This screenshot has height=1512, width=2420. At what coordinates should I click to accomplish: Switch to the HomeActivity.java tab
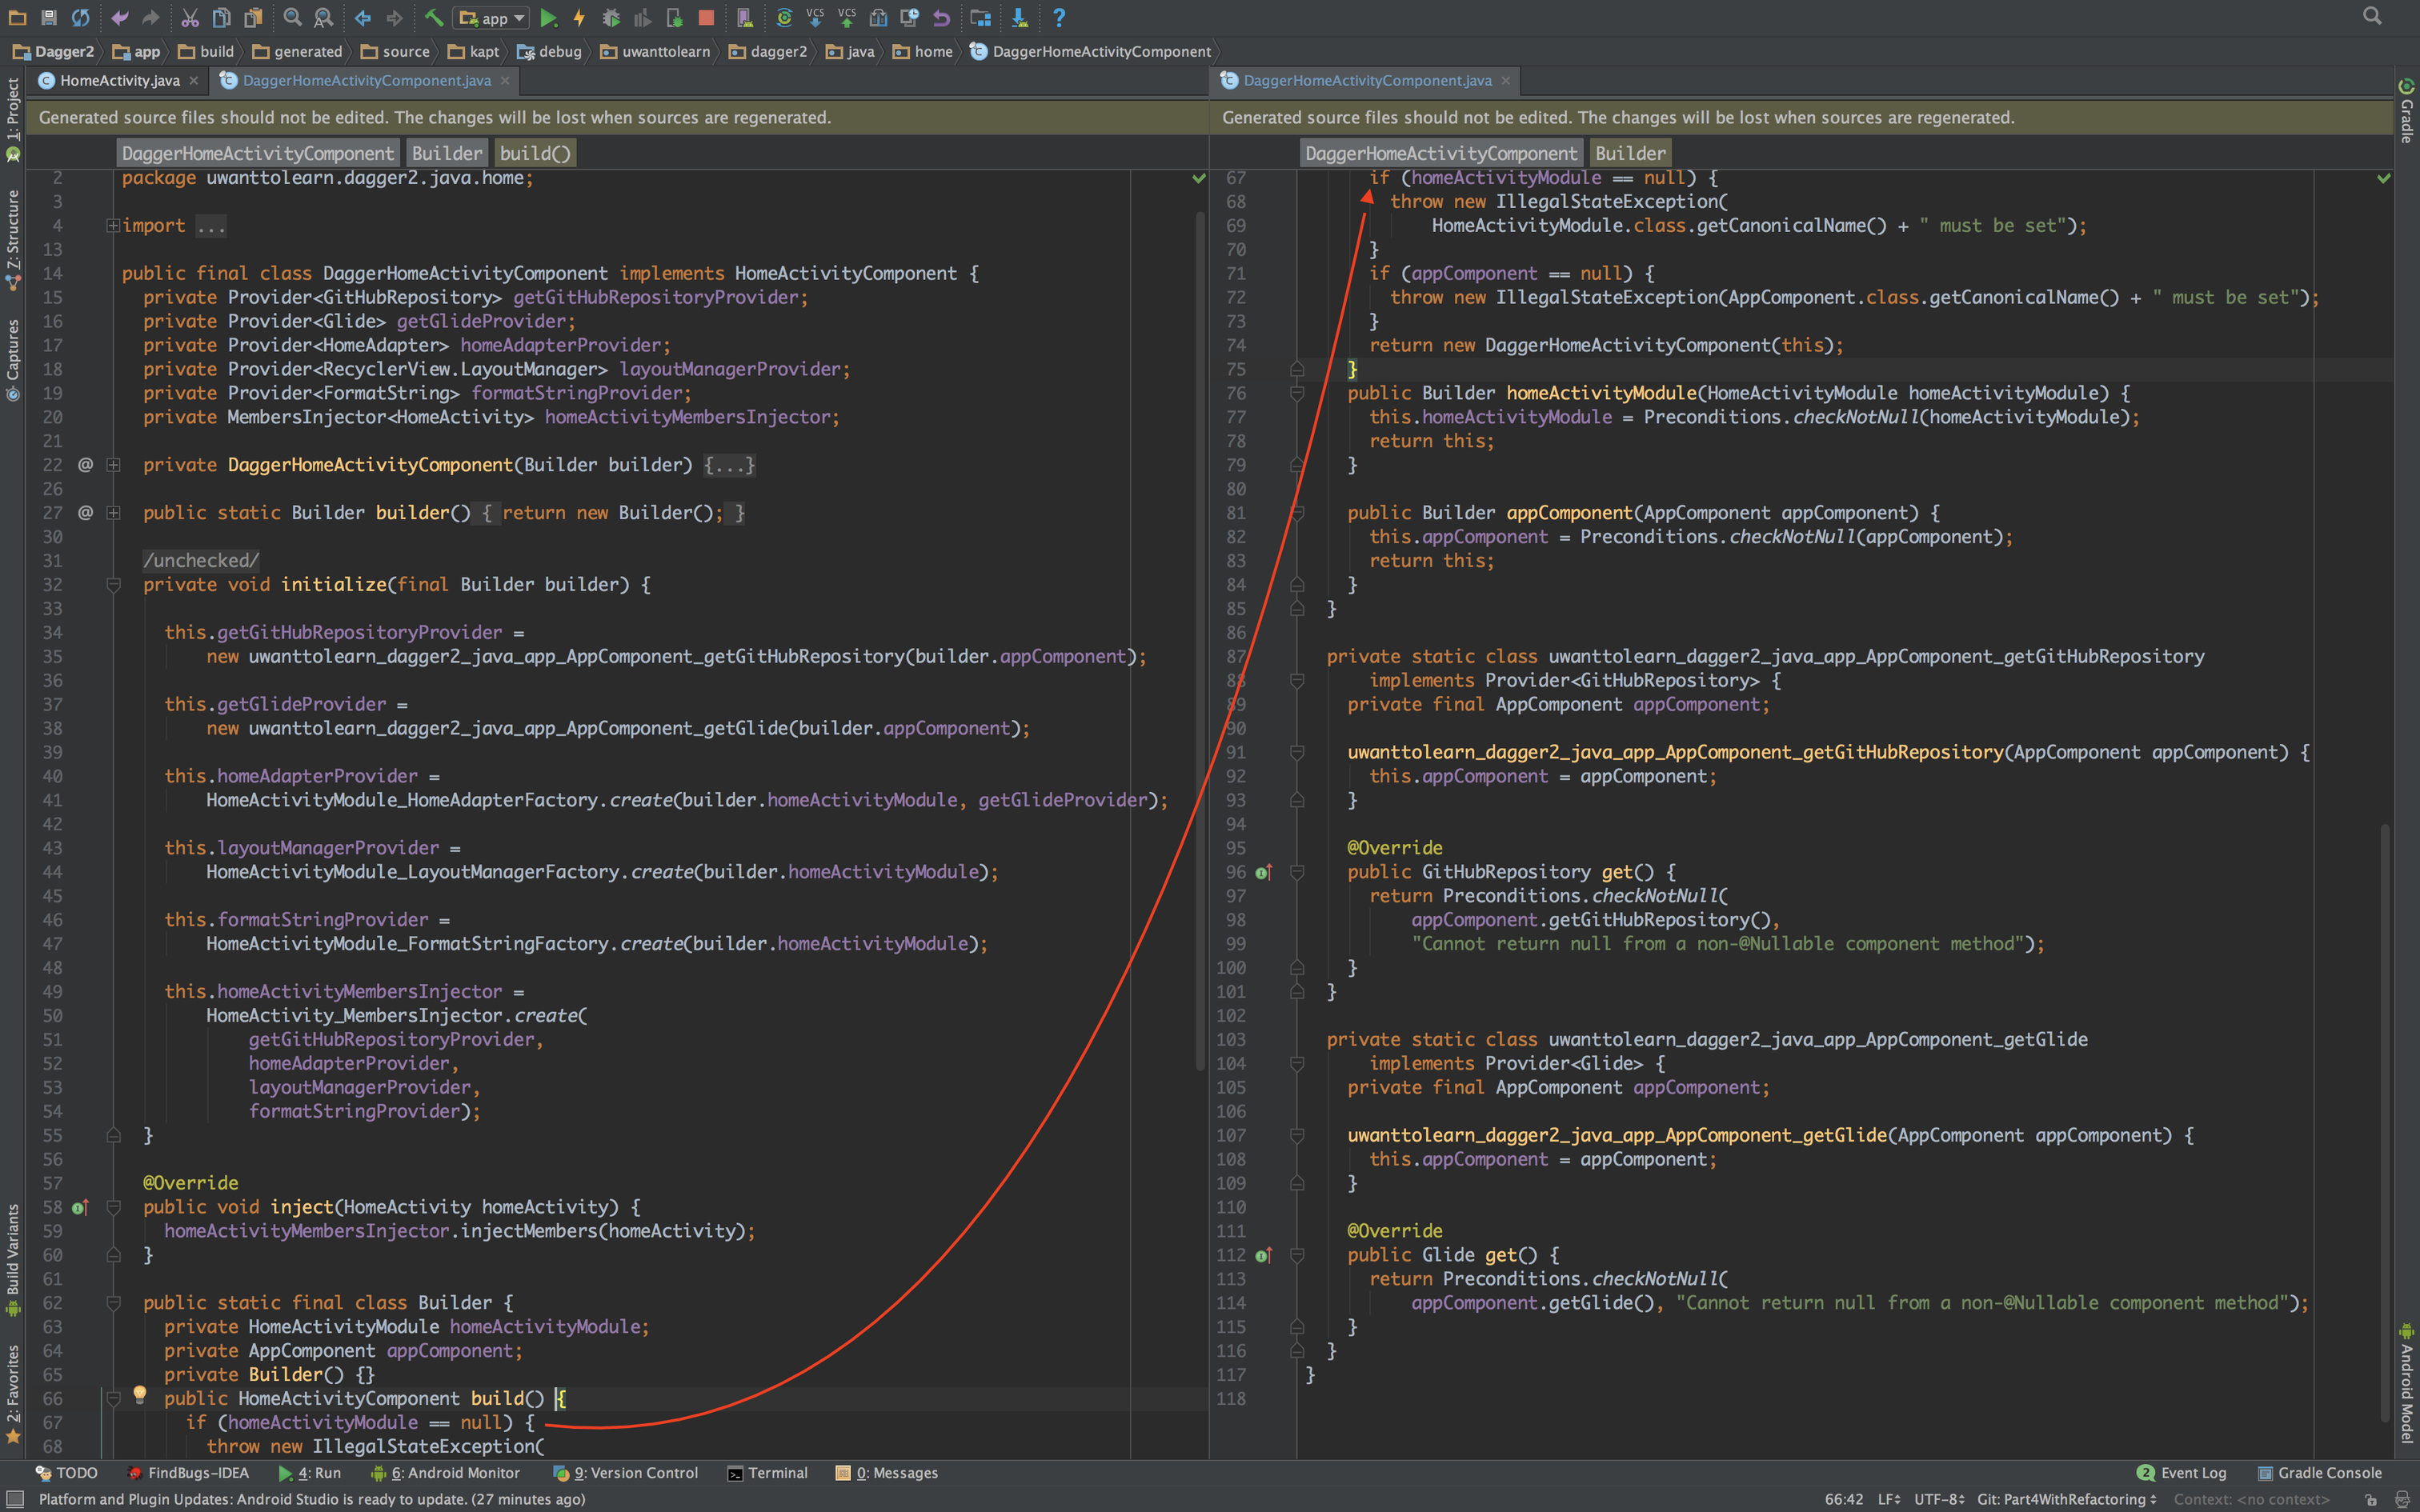pyautogui.click(x=119, y=81)
